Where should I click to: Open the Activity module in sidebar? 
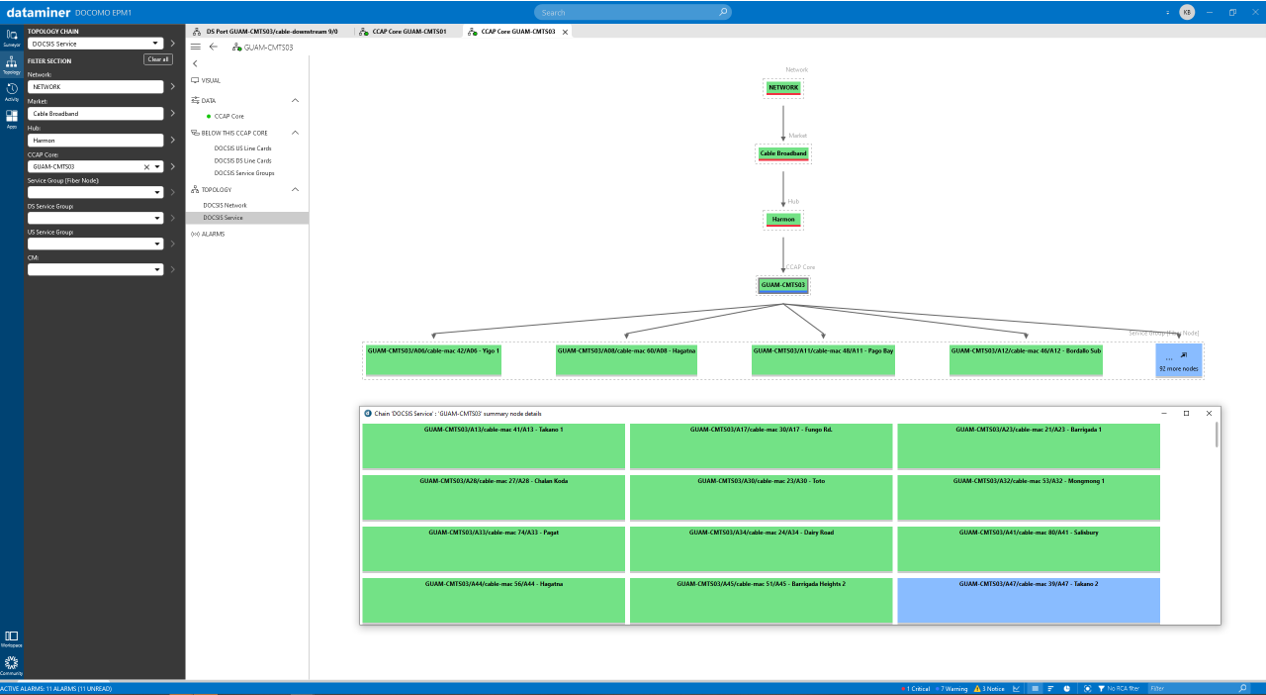pyautogui.click(x=11, y=91)
